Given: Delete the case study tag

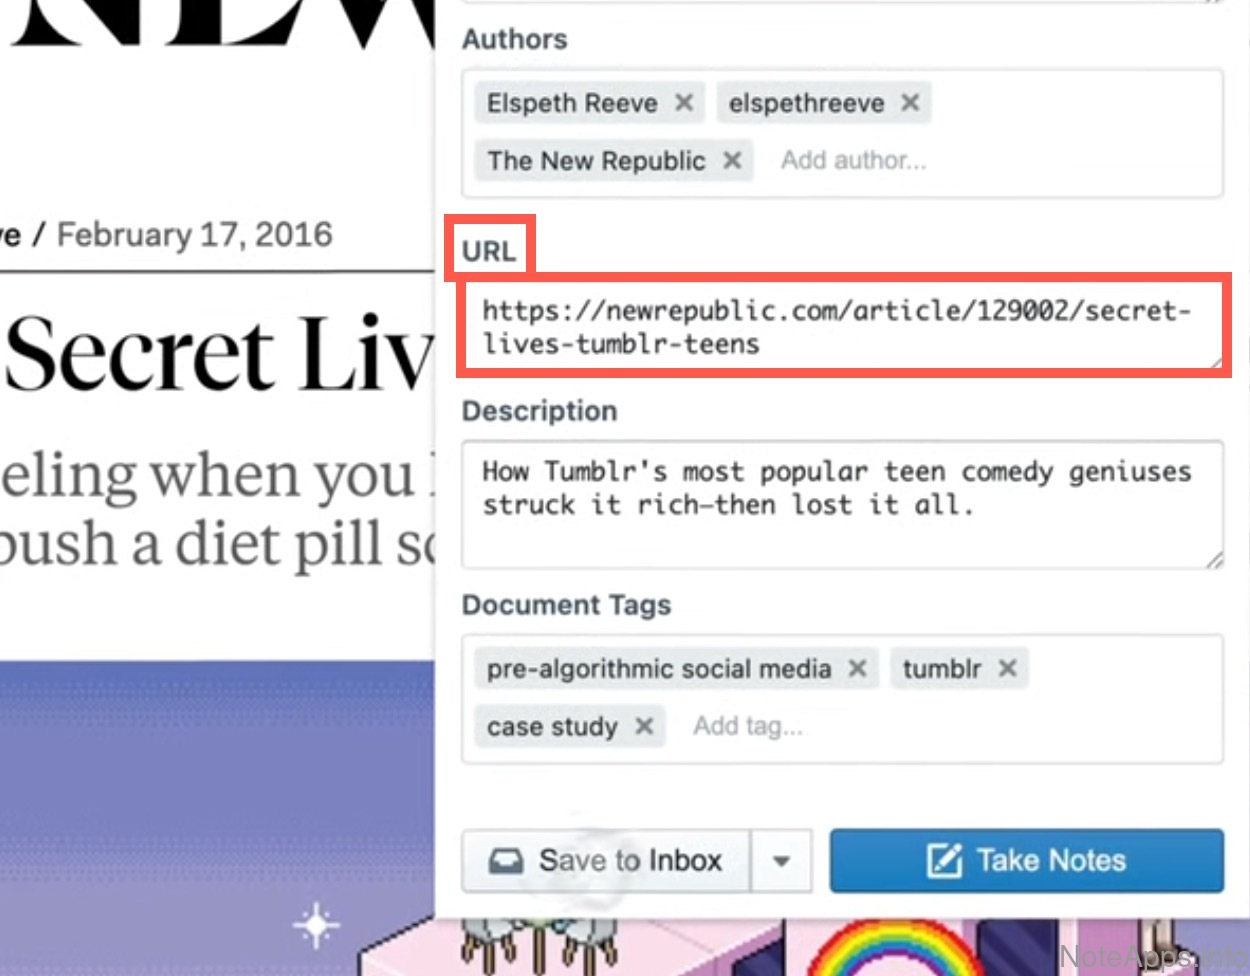Looking at the screenshot, I should click(644, 726).
